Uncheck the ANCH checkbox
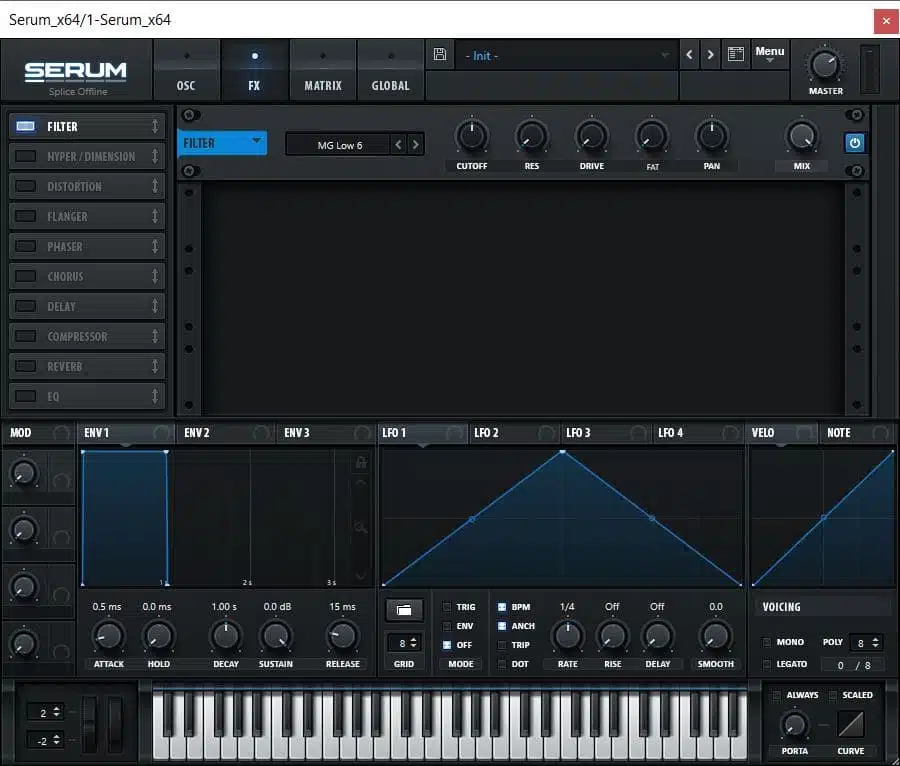This screenshot has width=900, height=766. pyautogui.click(x=502, y=626)
